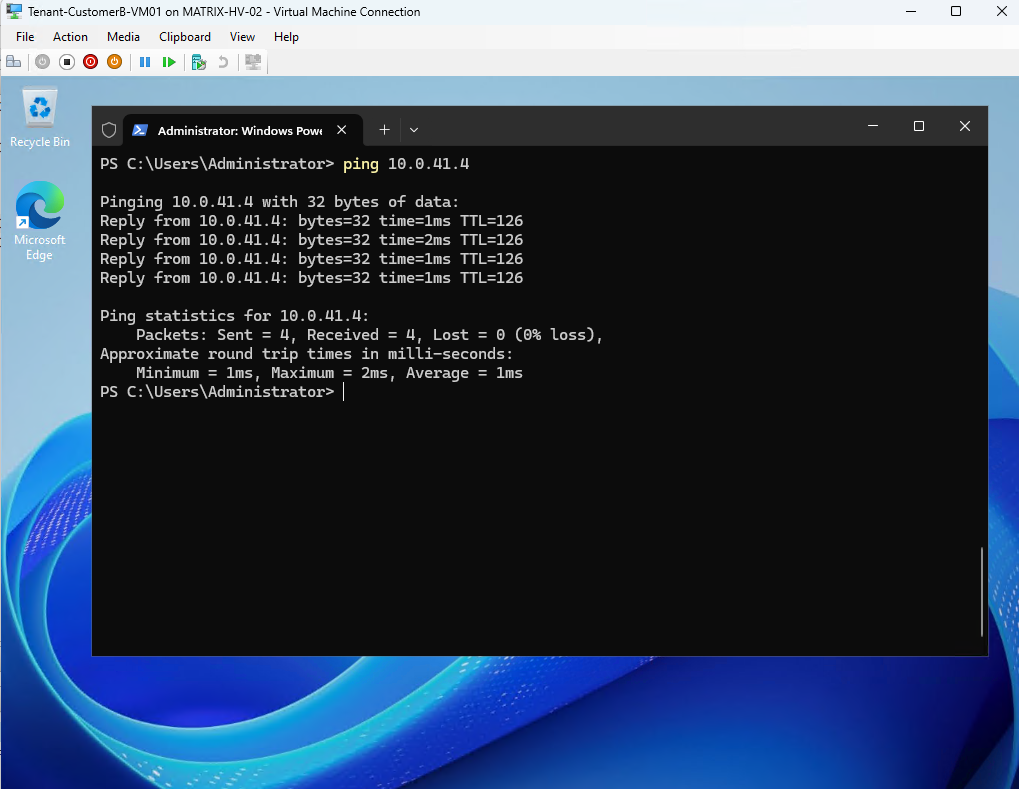Open the Help menu
Viewport: 1019px width, 789px height.
(286, 37)
